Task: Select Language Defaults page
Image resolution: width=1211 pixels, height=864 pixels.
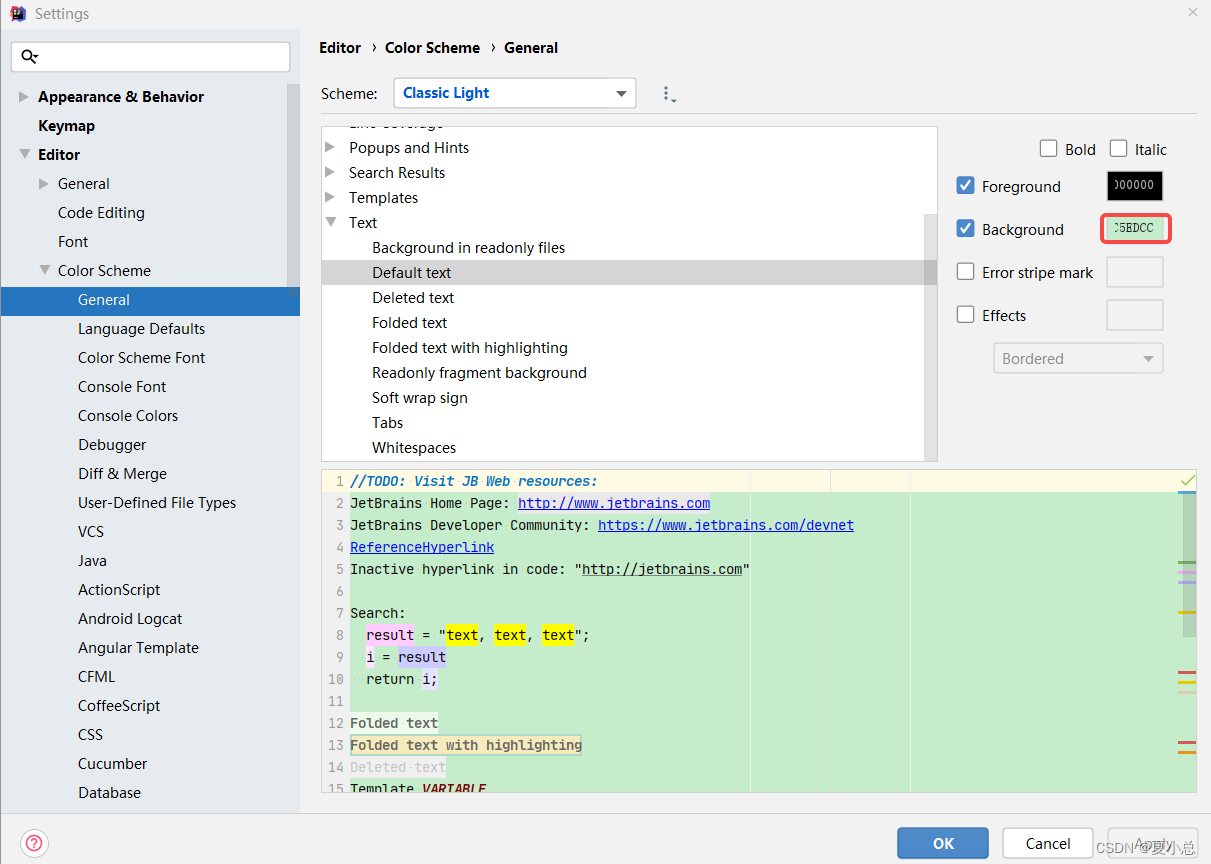Action: coord(142,329)
